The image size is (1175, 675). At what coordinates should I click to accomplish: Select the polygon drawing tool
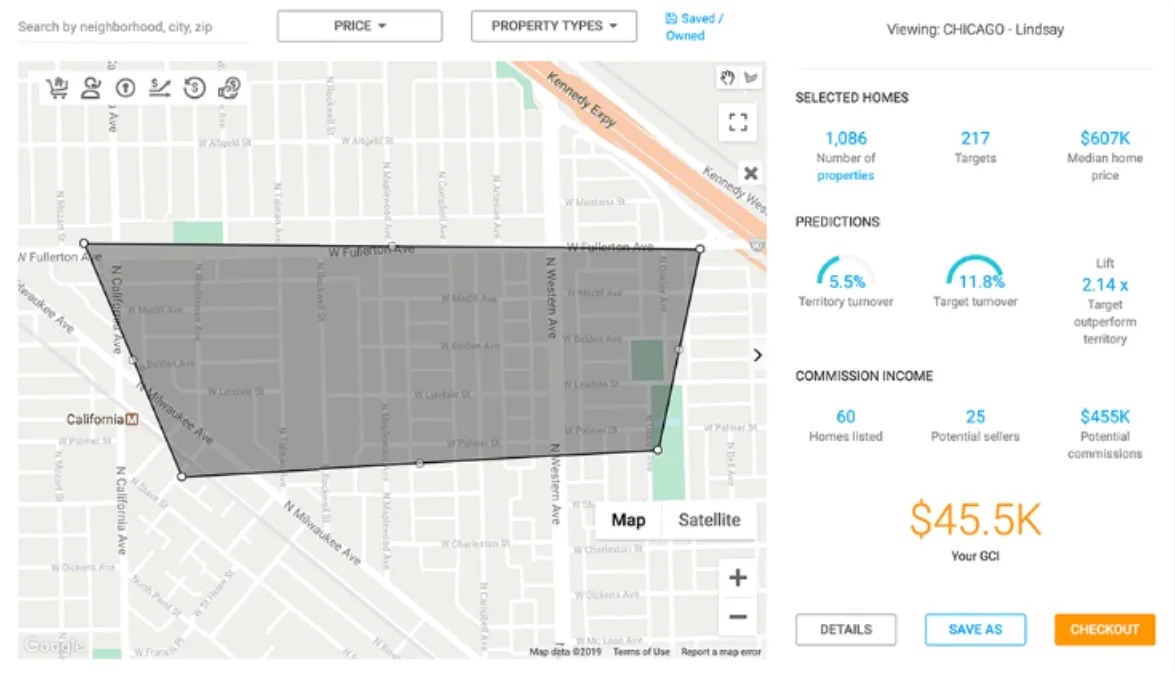pos(751,77)
